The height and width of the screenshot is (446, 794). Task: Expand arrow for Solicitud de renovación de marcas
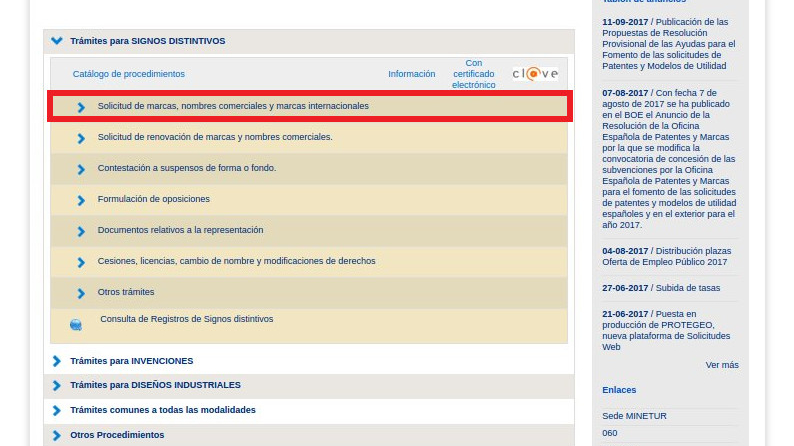(x=81, y=138)
